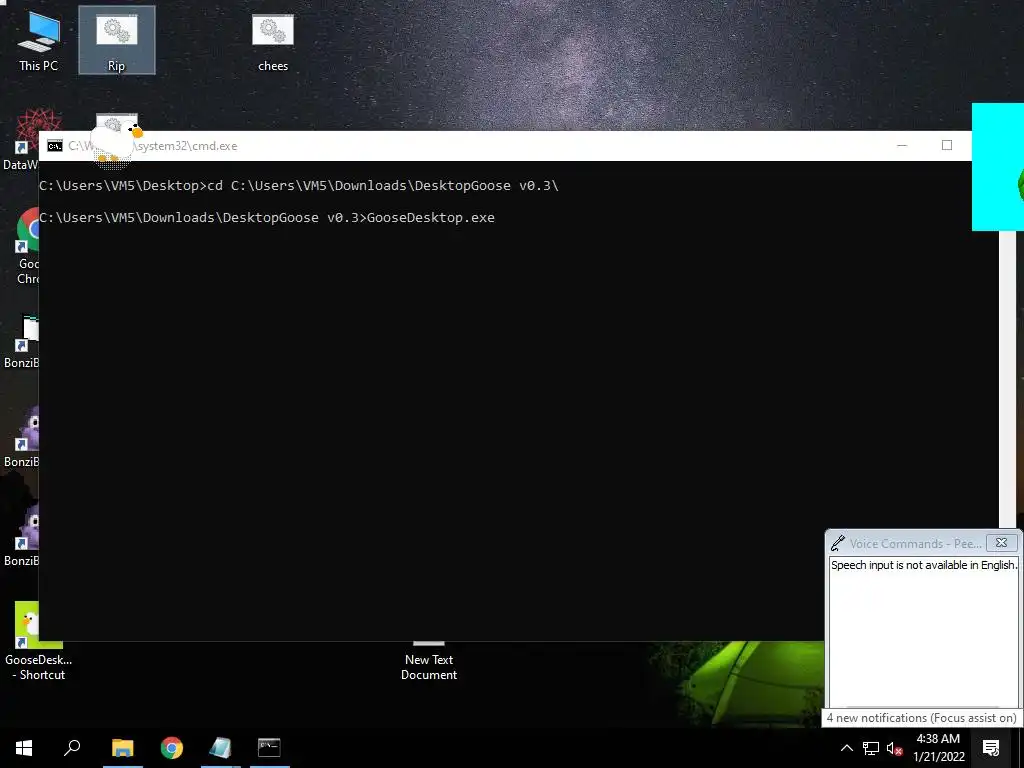This screenshot has height=768, width=1024.
Task: Open the taskbar clock and date
Action: [x=938, y=748]
